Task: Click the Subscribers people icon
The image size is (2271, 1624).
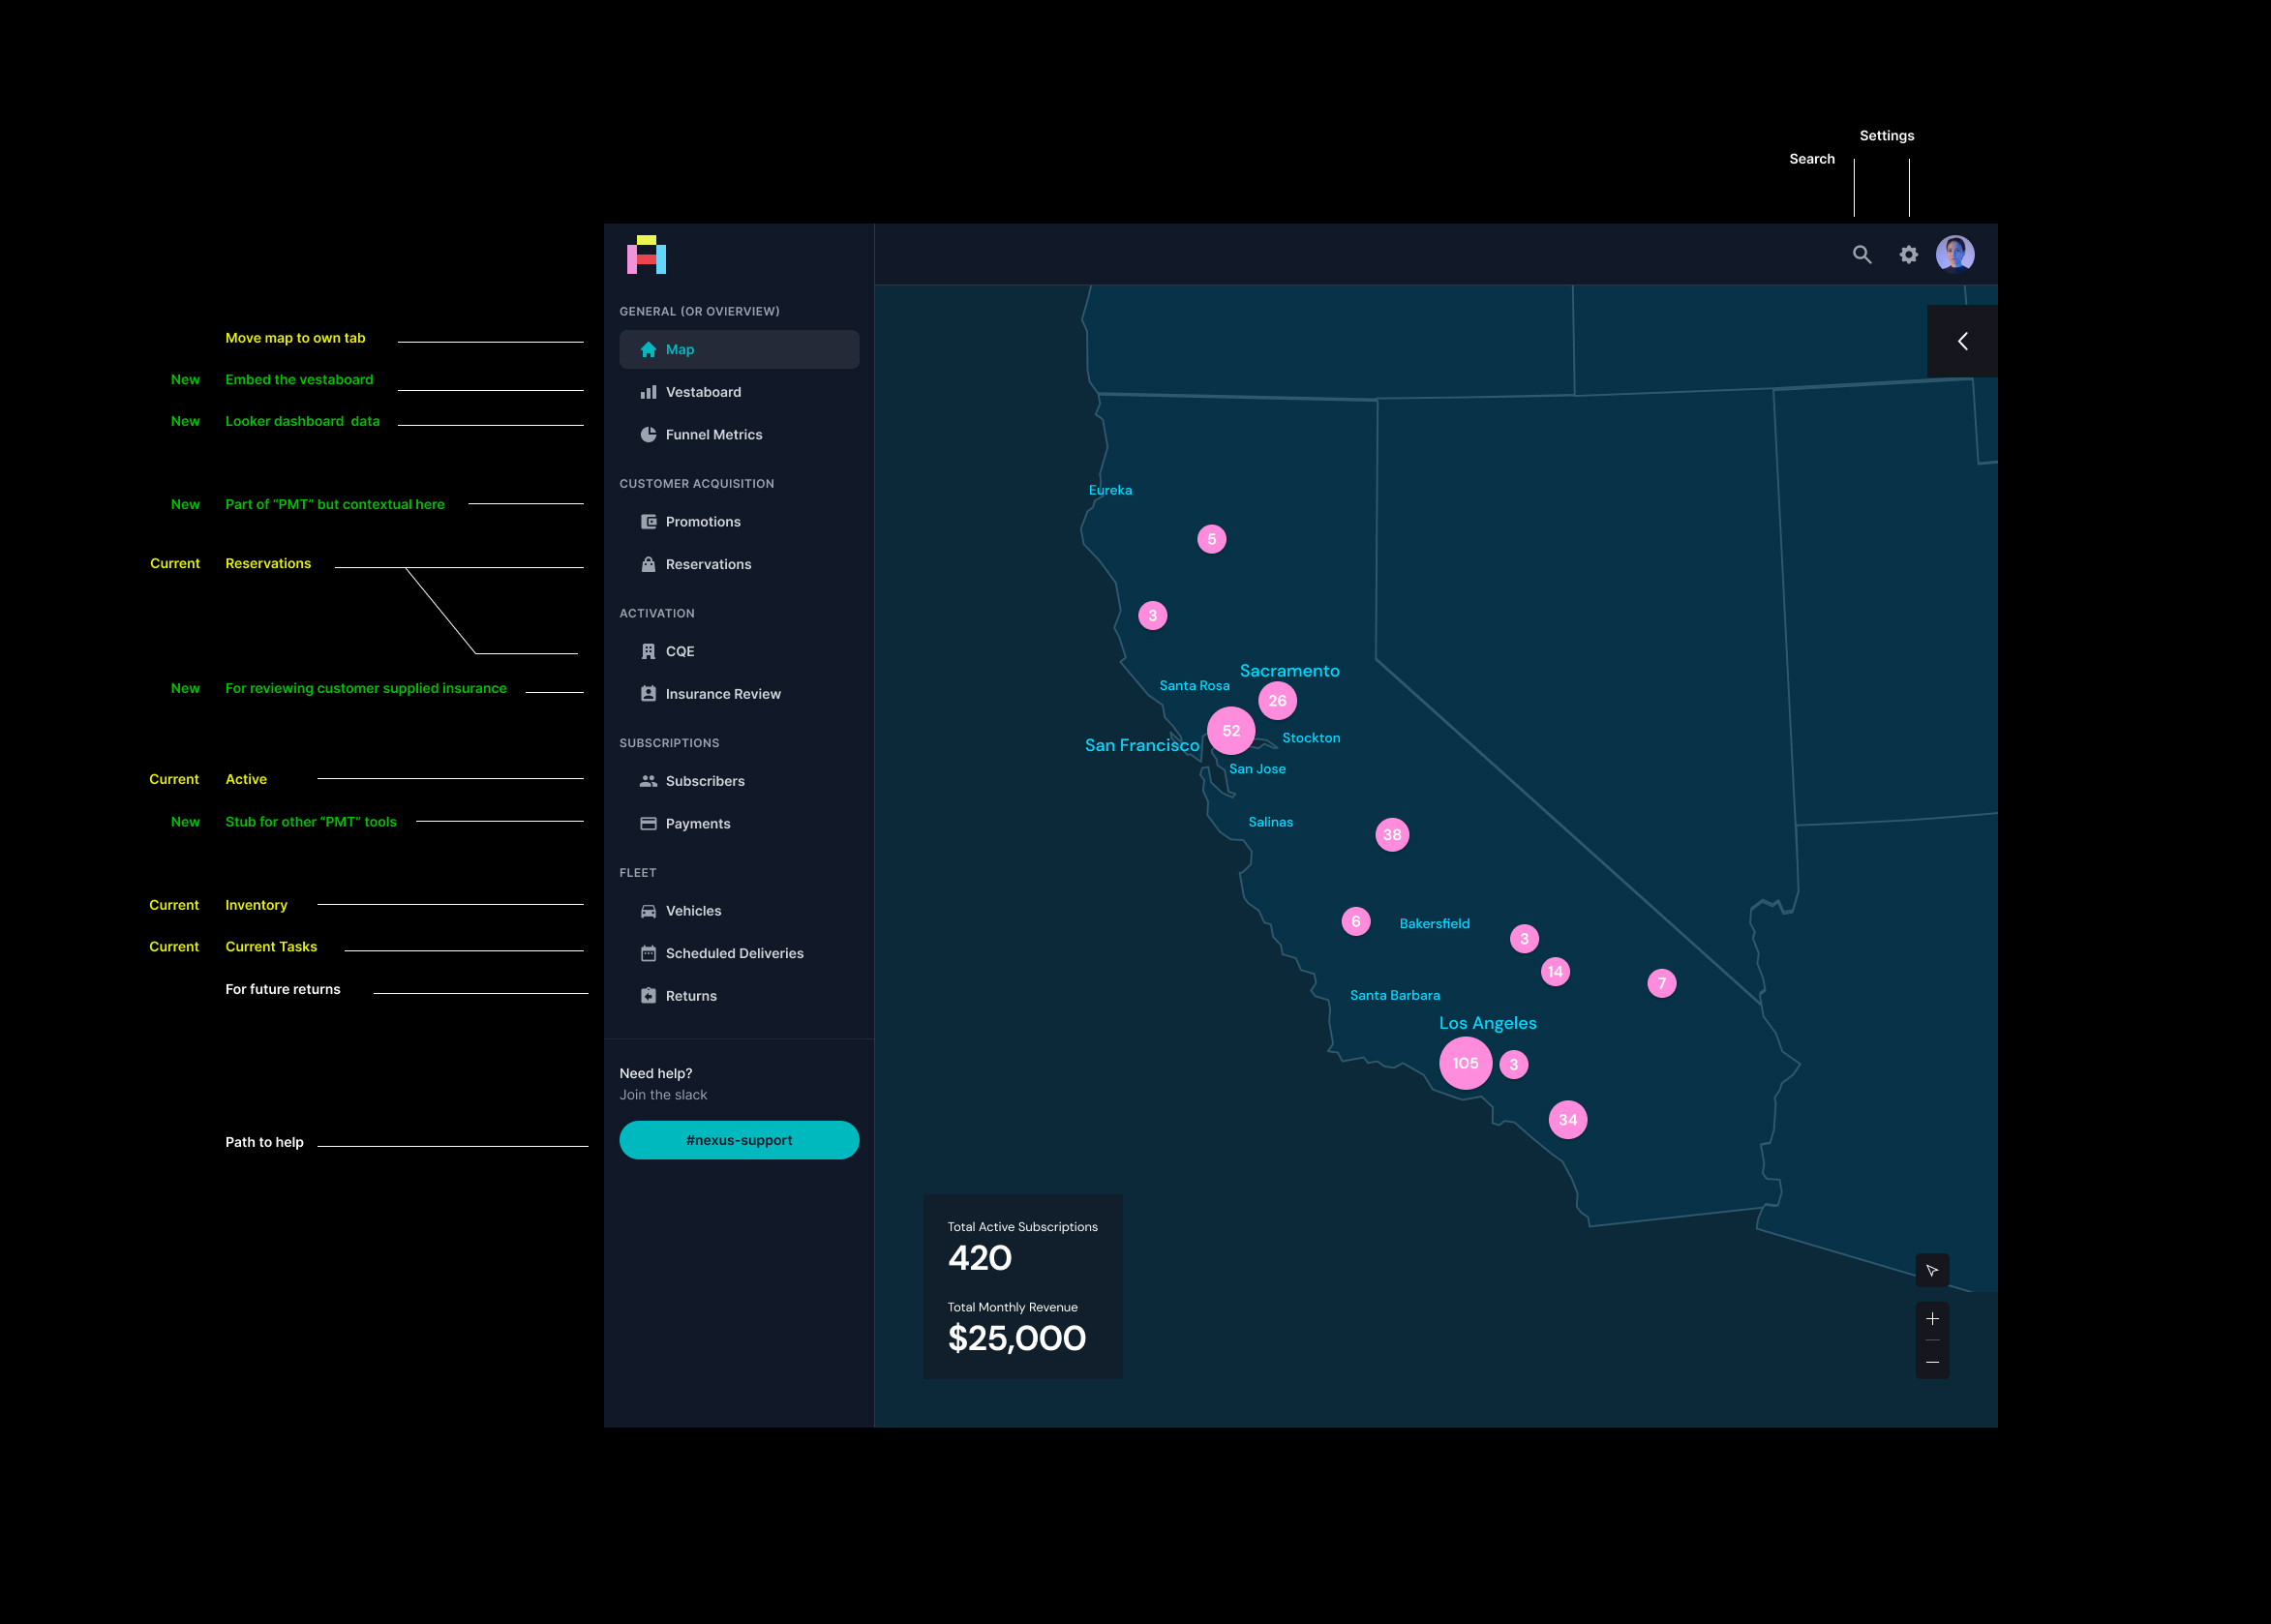Action: (x=648, y=781)
